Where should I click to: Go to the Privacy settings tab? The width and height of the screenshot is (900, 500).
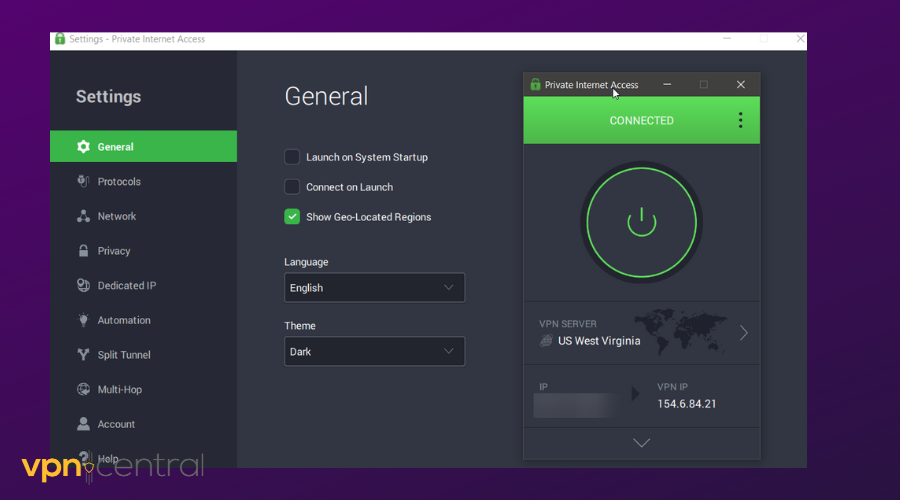(x=143, y=251)
